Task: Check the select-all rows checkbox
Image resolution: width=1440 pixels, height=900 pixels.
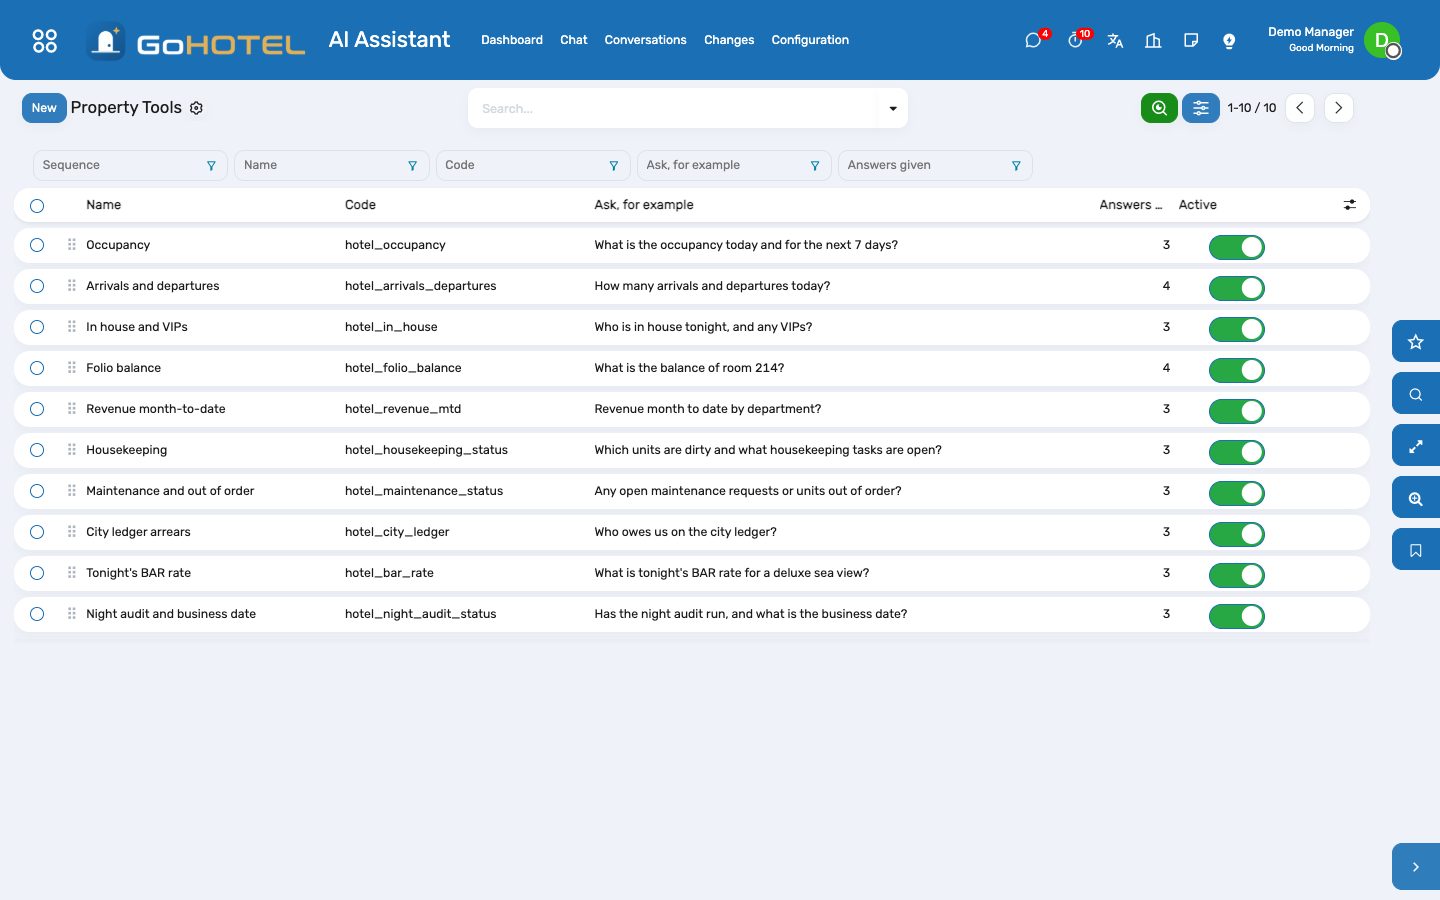Action: [37, 206]
